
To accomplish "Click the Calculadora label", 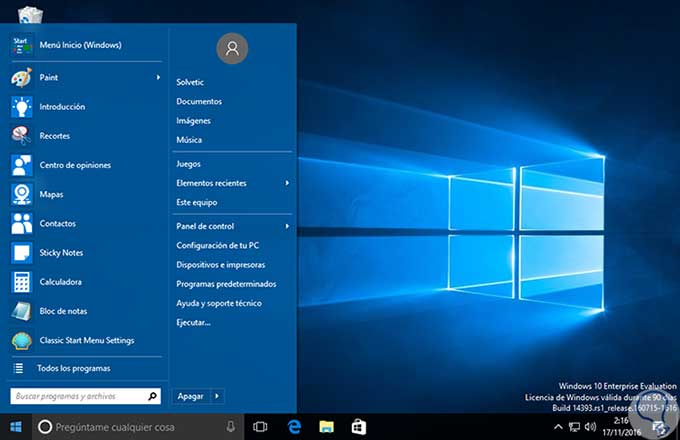I will pos(61,282).
